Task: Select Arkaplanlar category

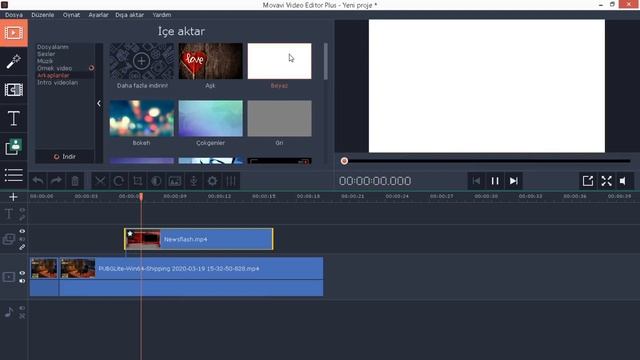Action: click(x=53, y=76)
